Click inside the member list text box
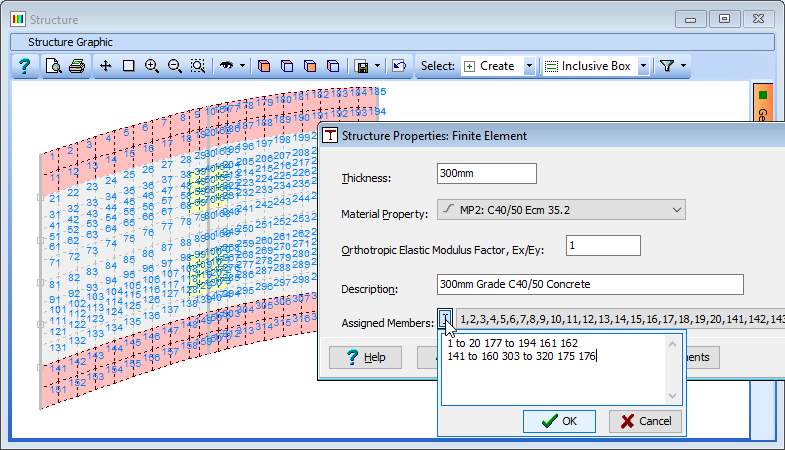The width and height of the screenshot is (785, 450). click(x=553, y=370)
